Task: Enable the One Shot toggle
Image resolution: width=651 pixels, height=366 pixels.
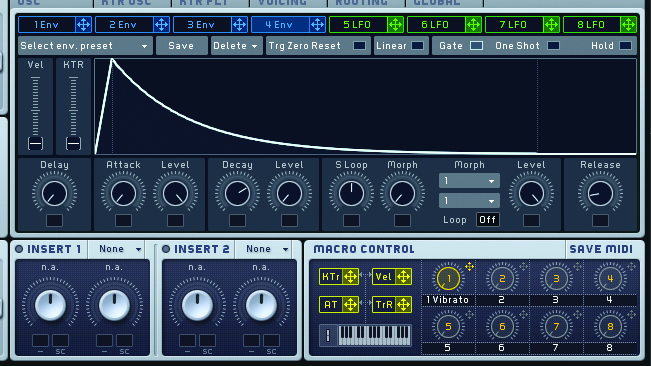Action: (x=553, y=46)
